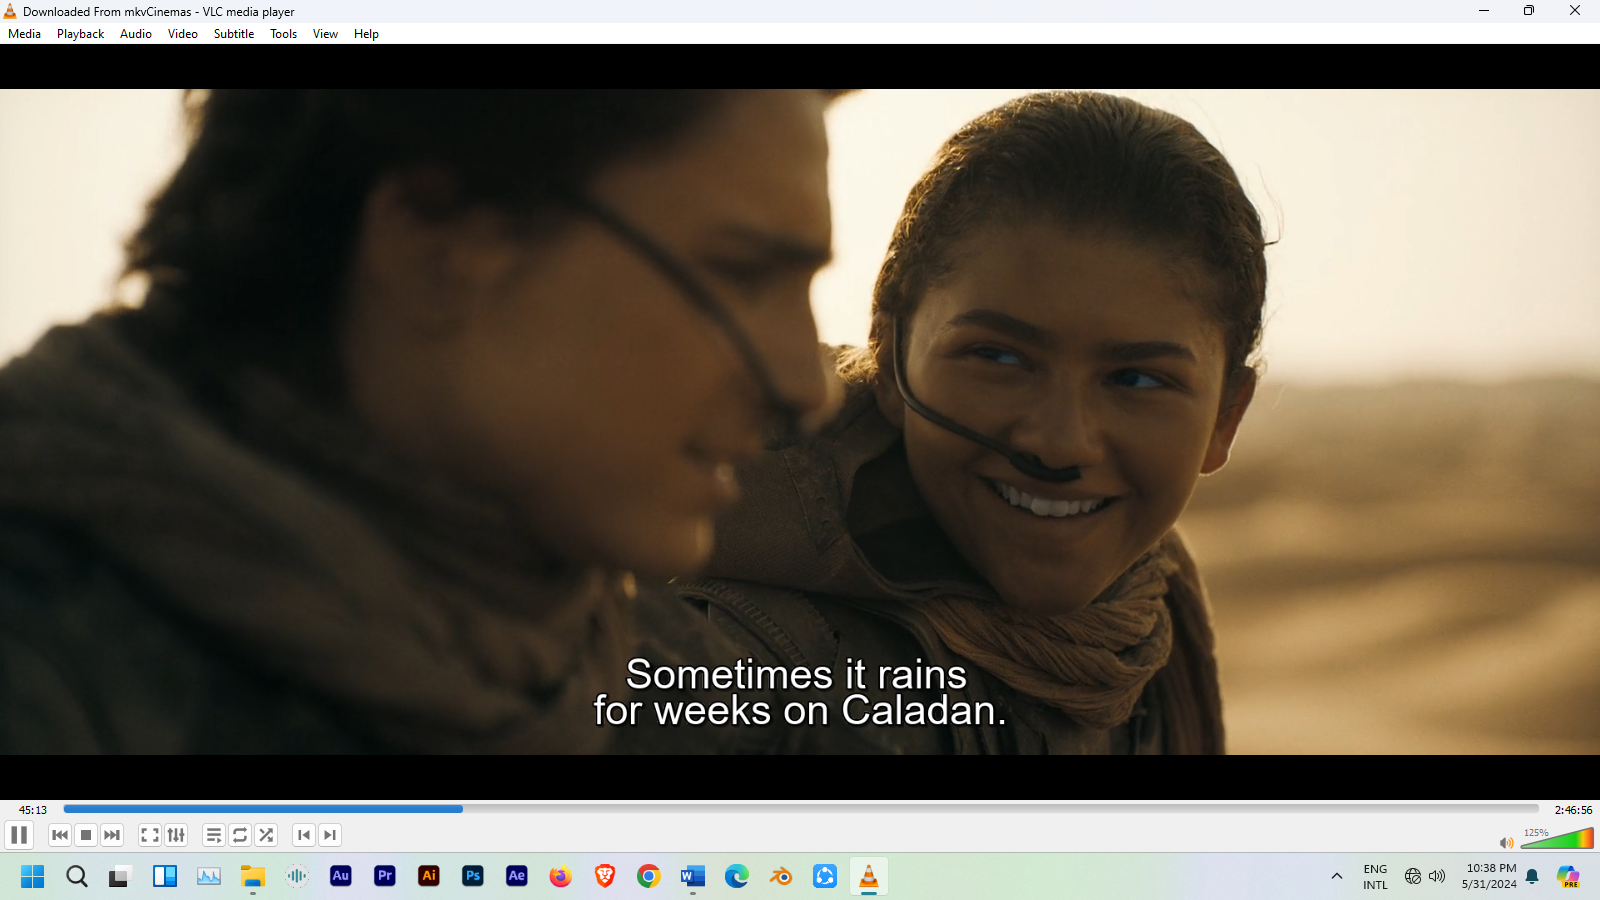Show extended settings and effects
Screen dimensions: 1600x900
click(x=176, y=835)
